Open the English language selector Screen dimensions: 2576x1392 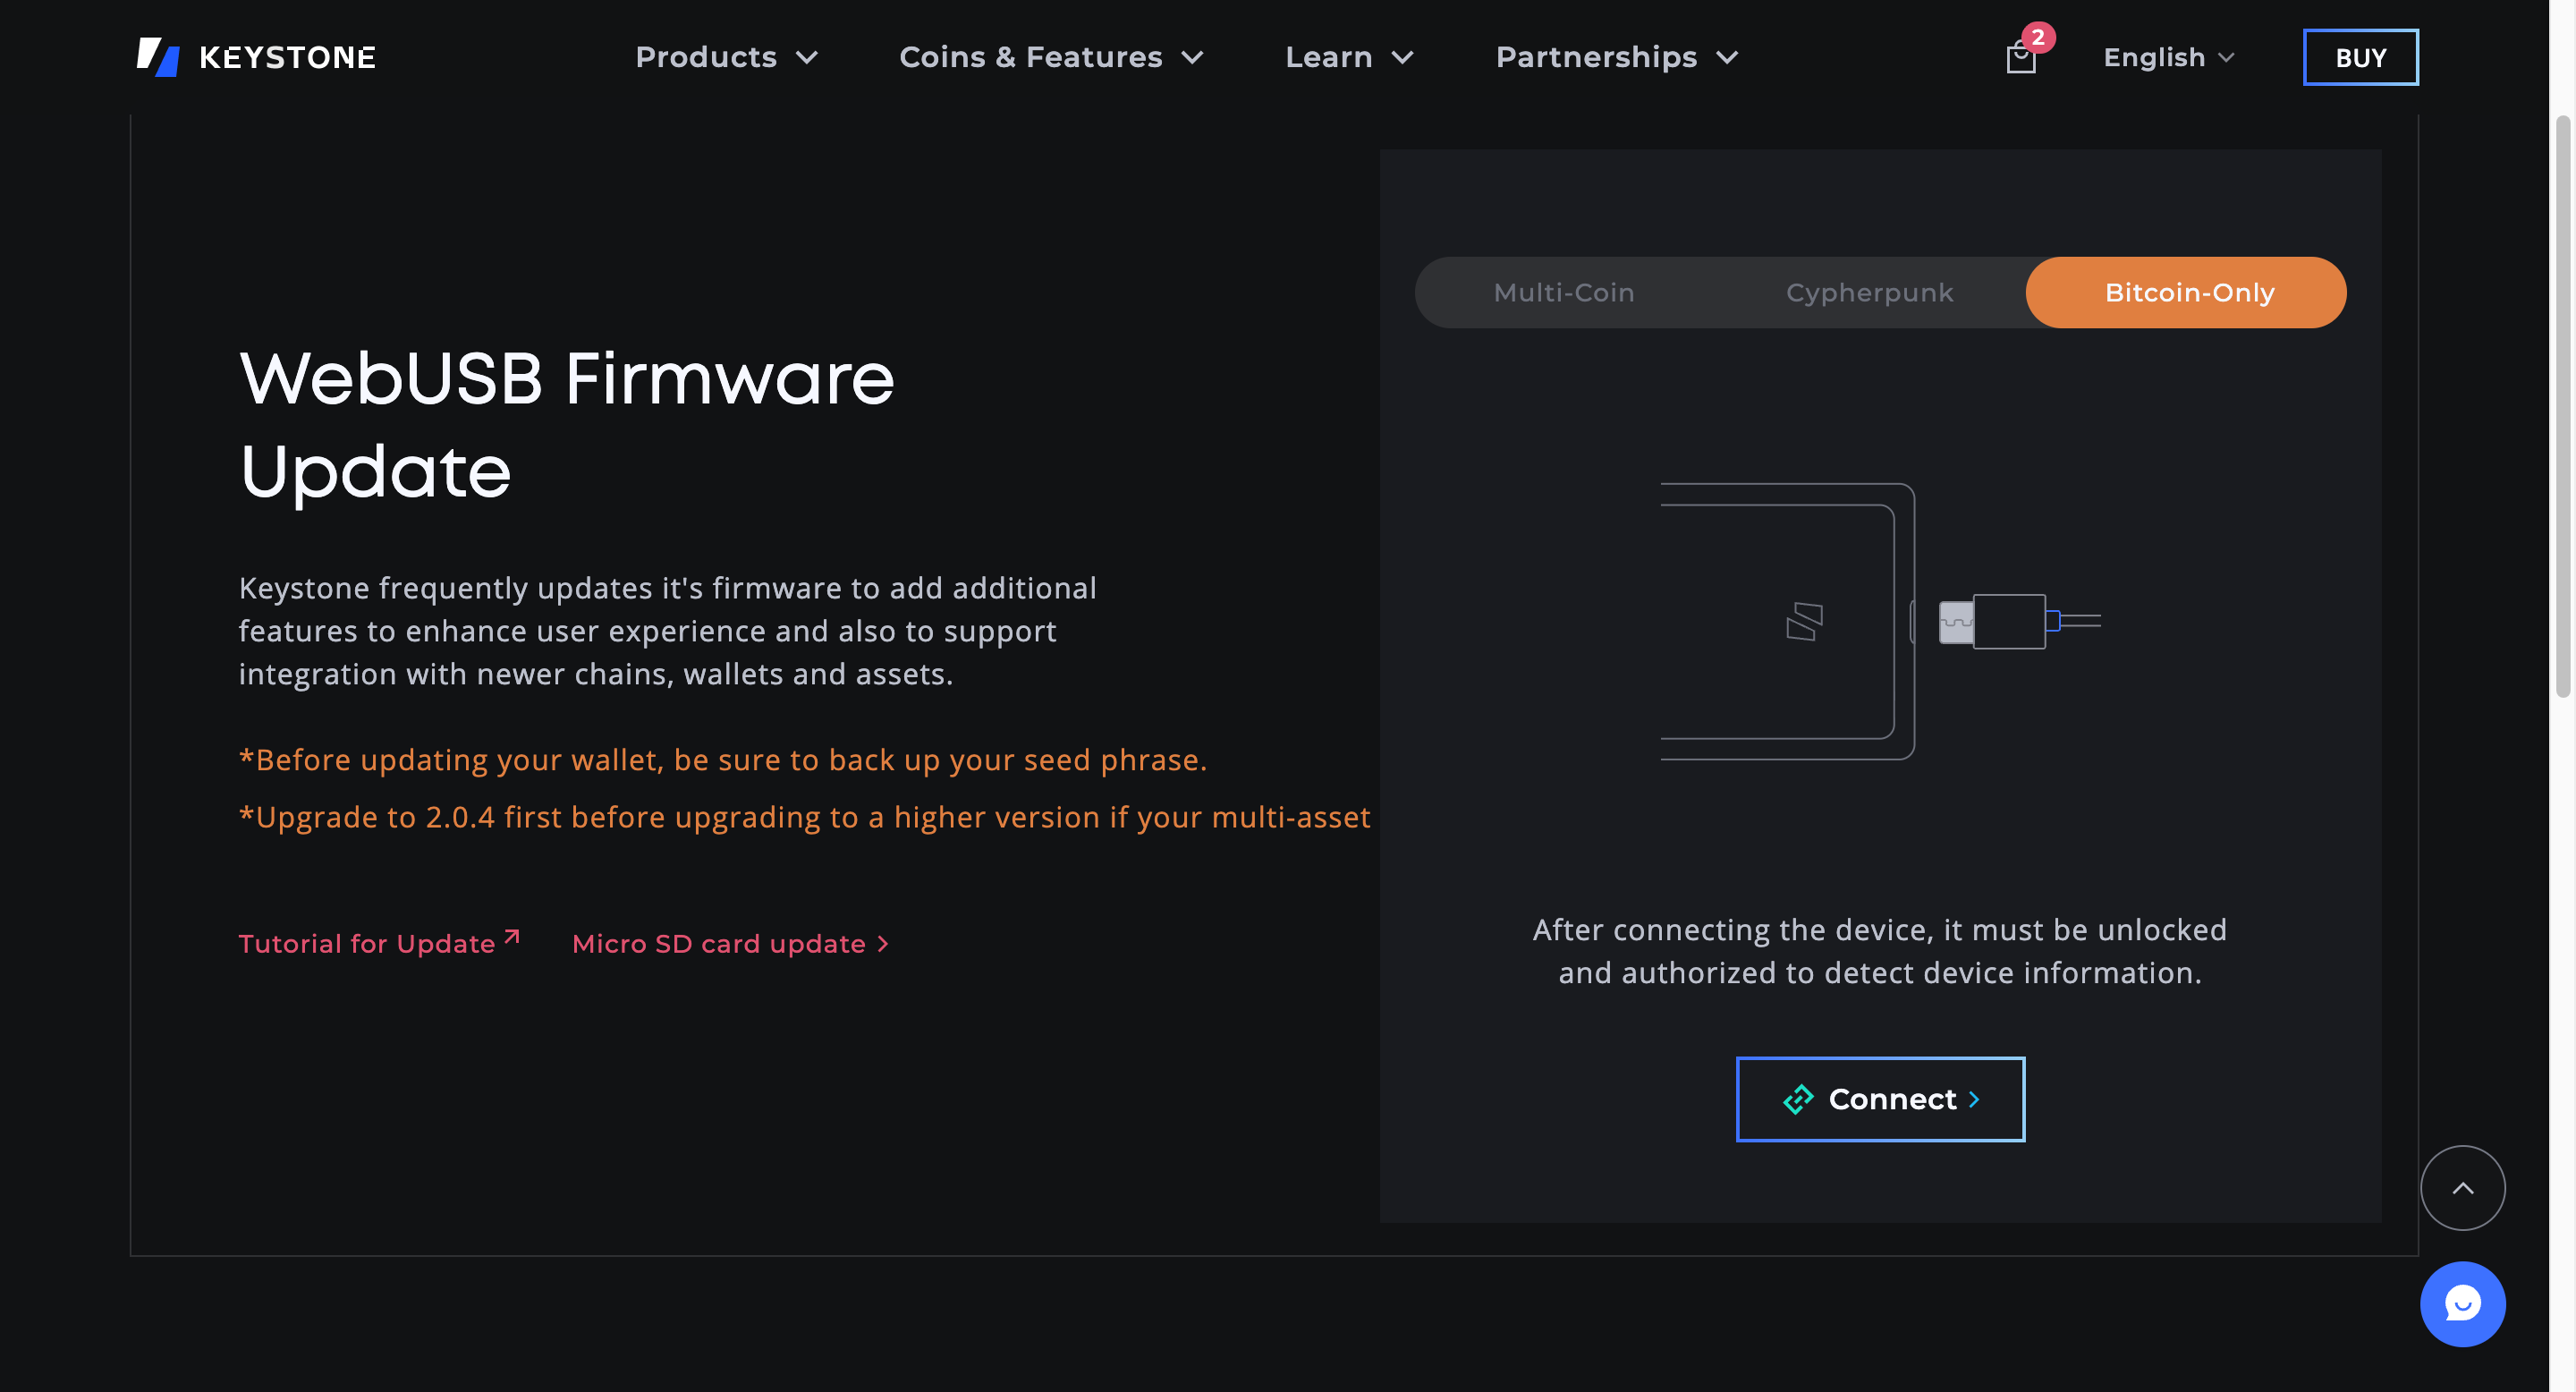2168,57
